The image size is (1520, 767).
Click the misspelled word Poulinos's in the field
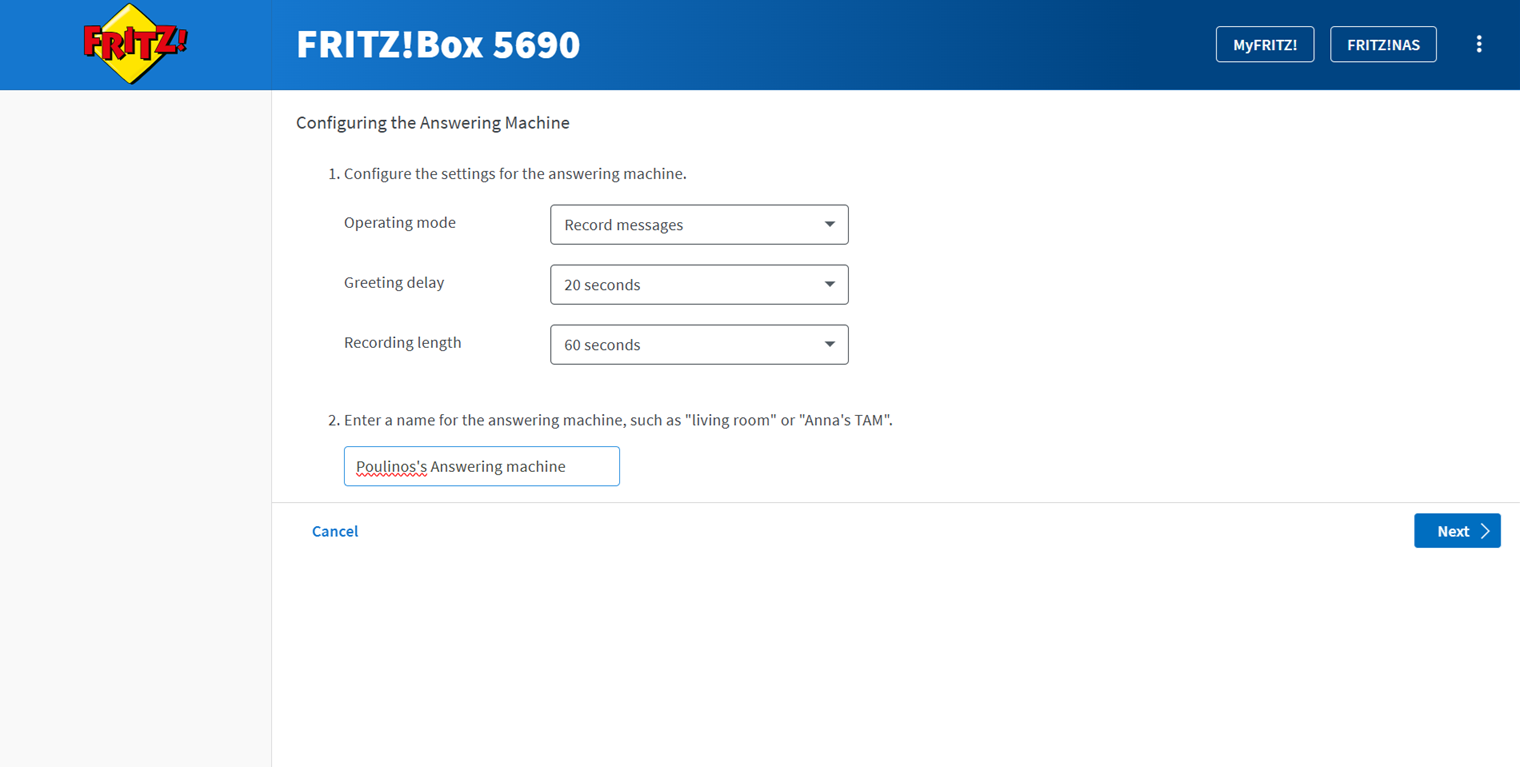pos(391,467)
